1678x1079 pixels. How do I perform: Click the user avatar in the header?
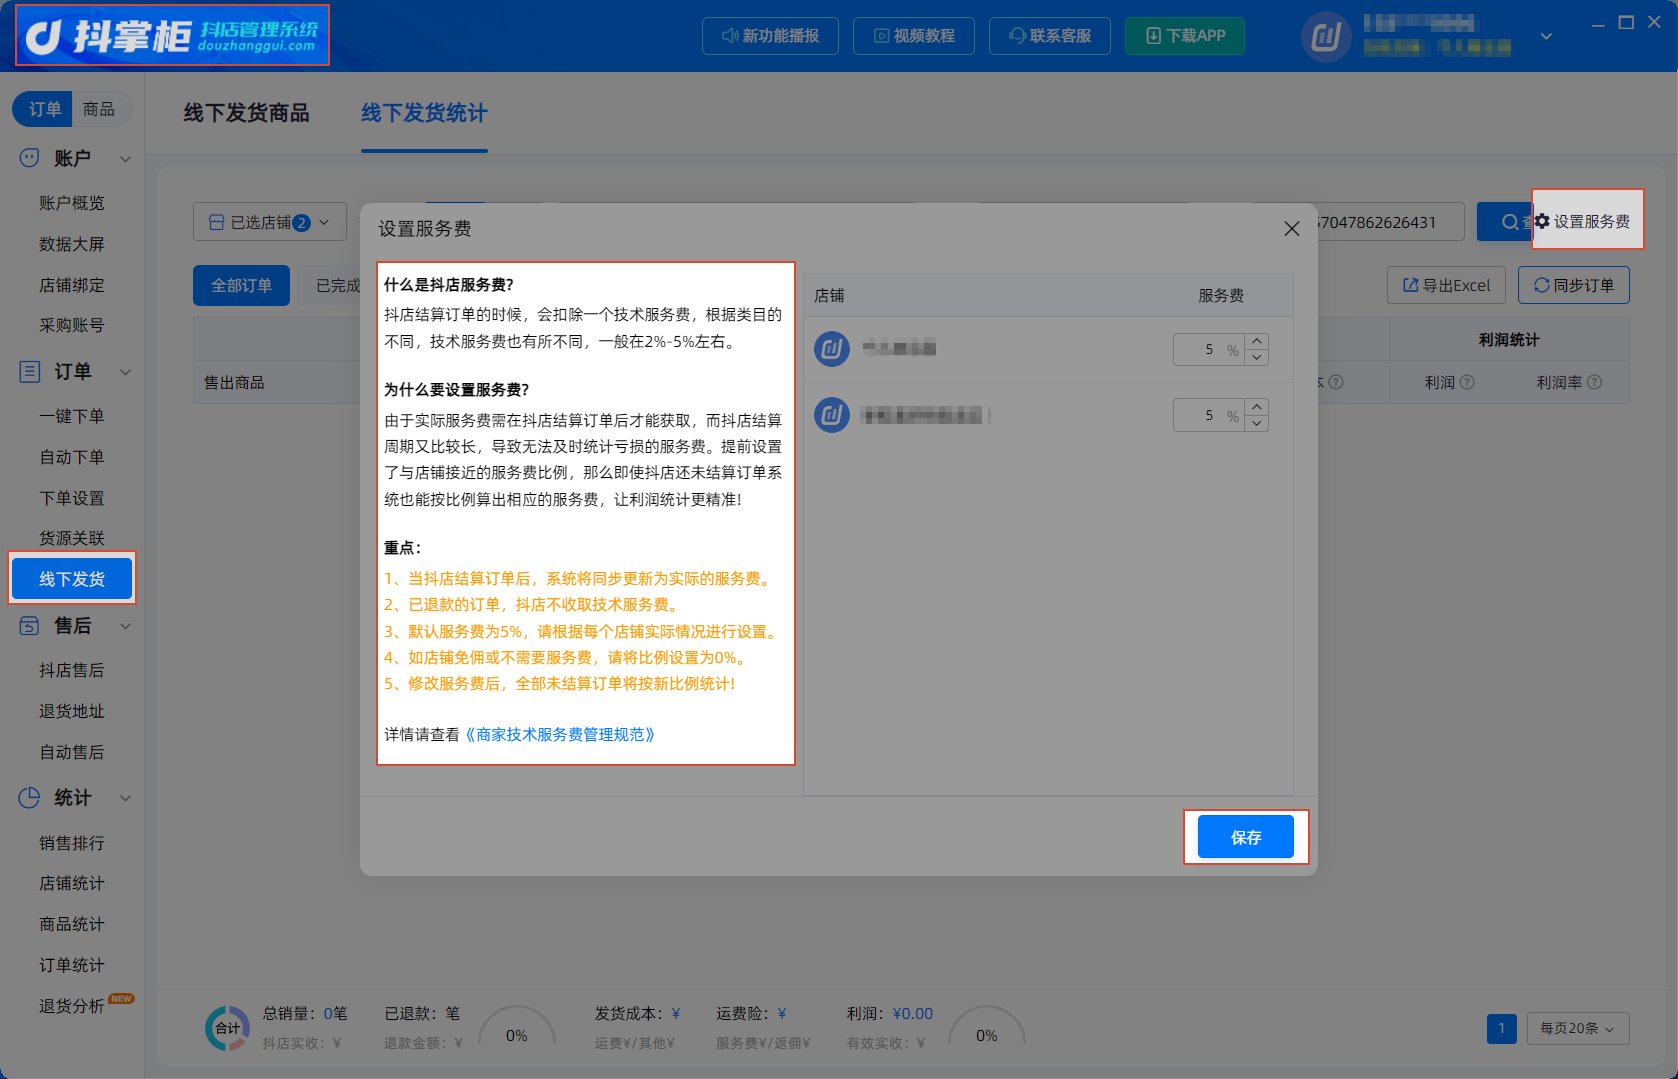tap(1326, 37)
